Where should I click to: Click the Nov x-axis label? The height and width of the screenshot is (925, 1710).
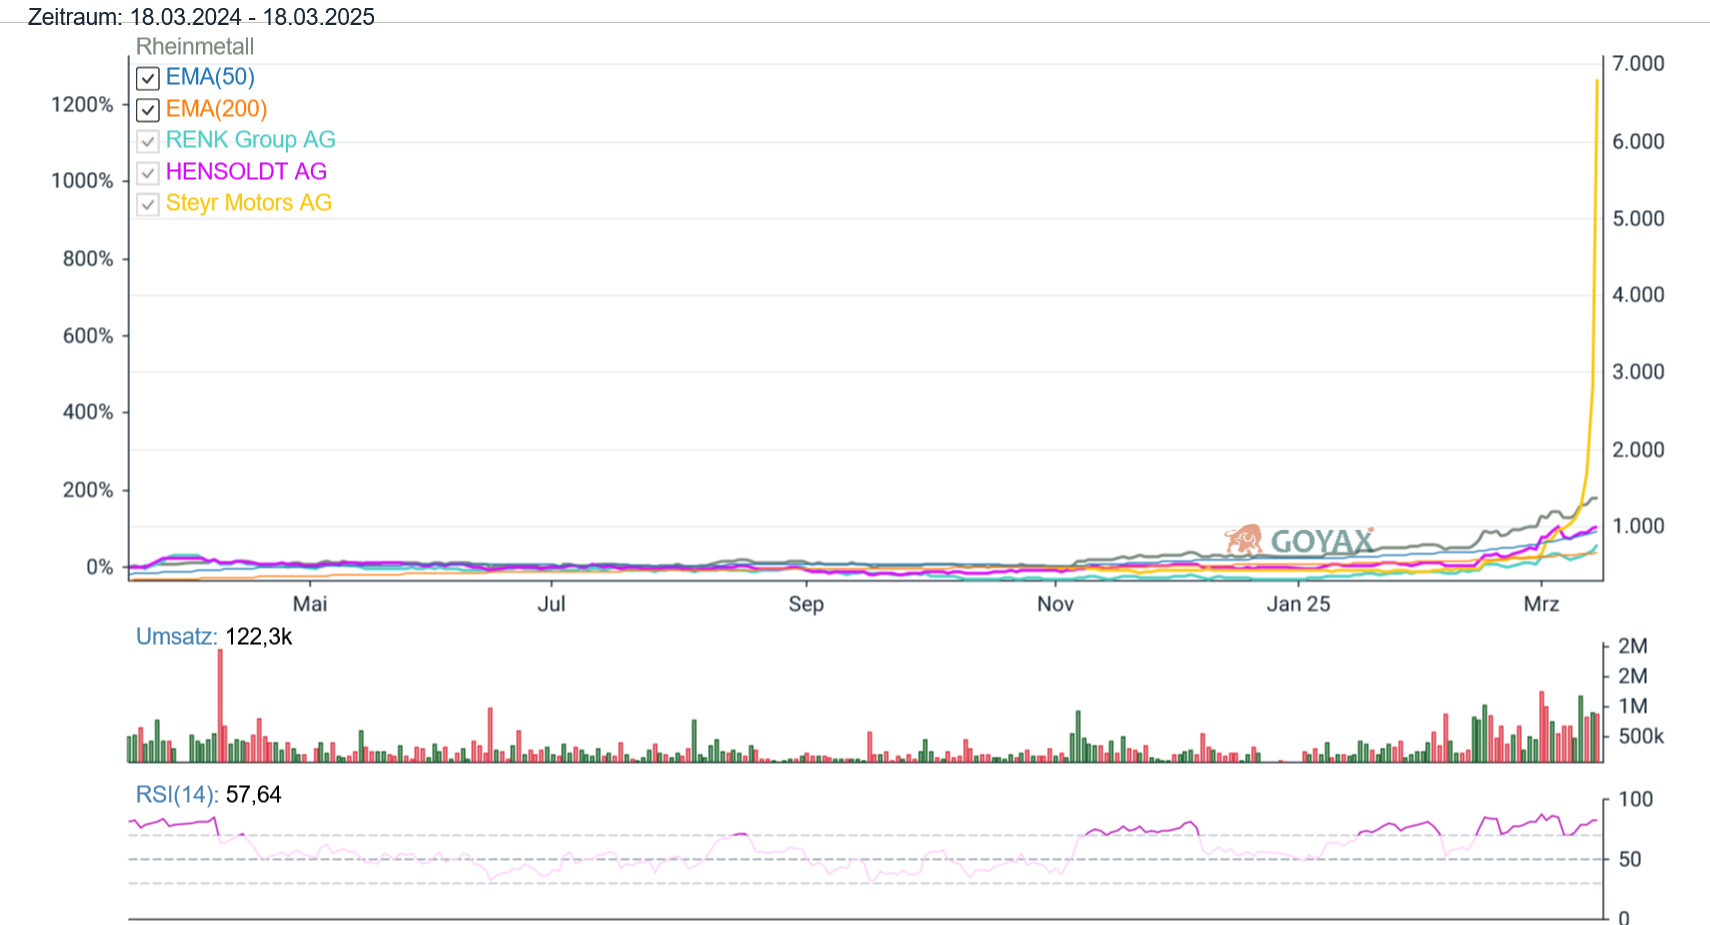click(x=1055, y=604)
